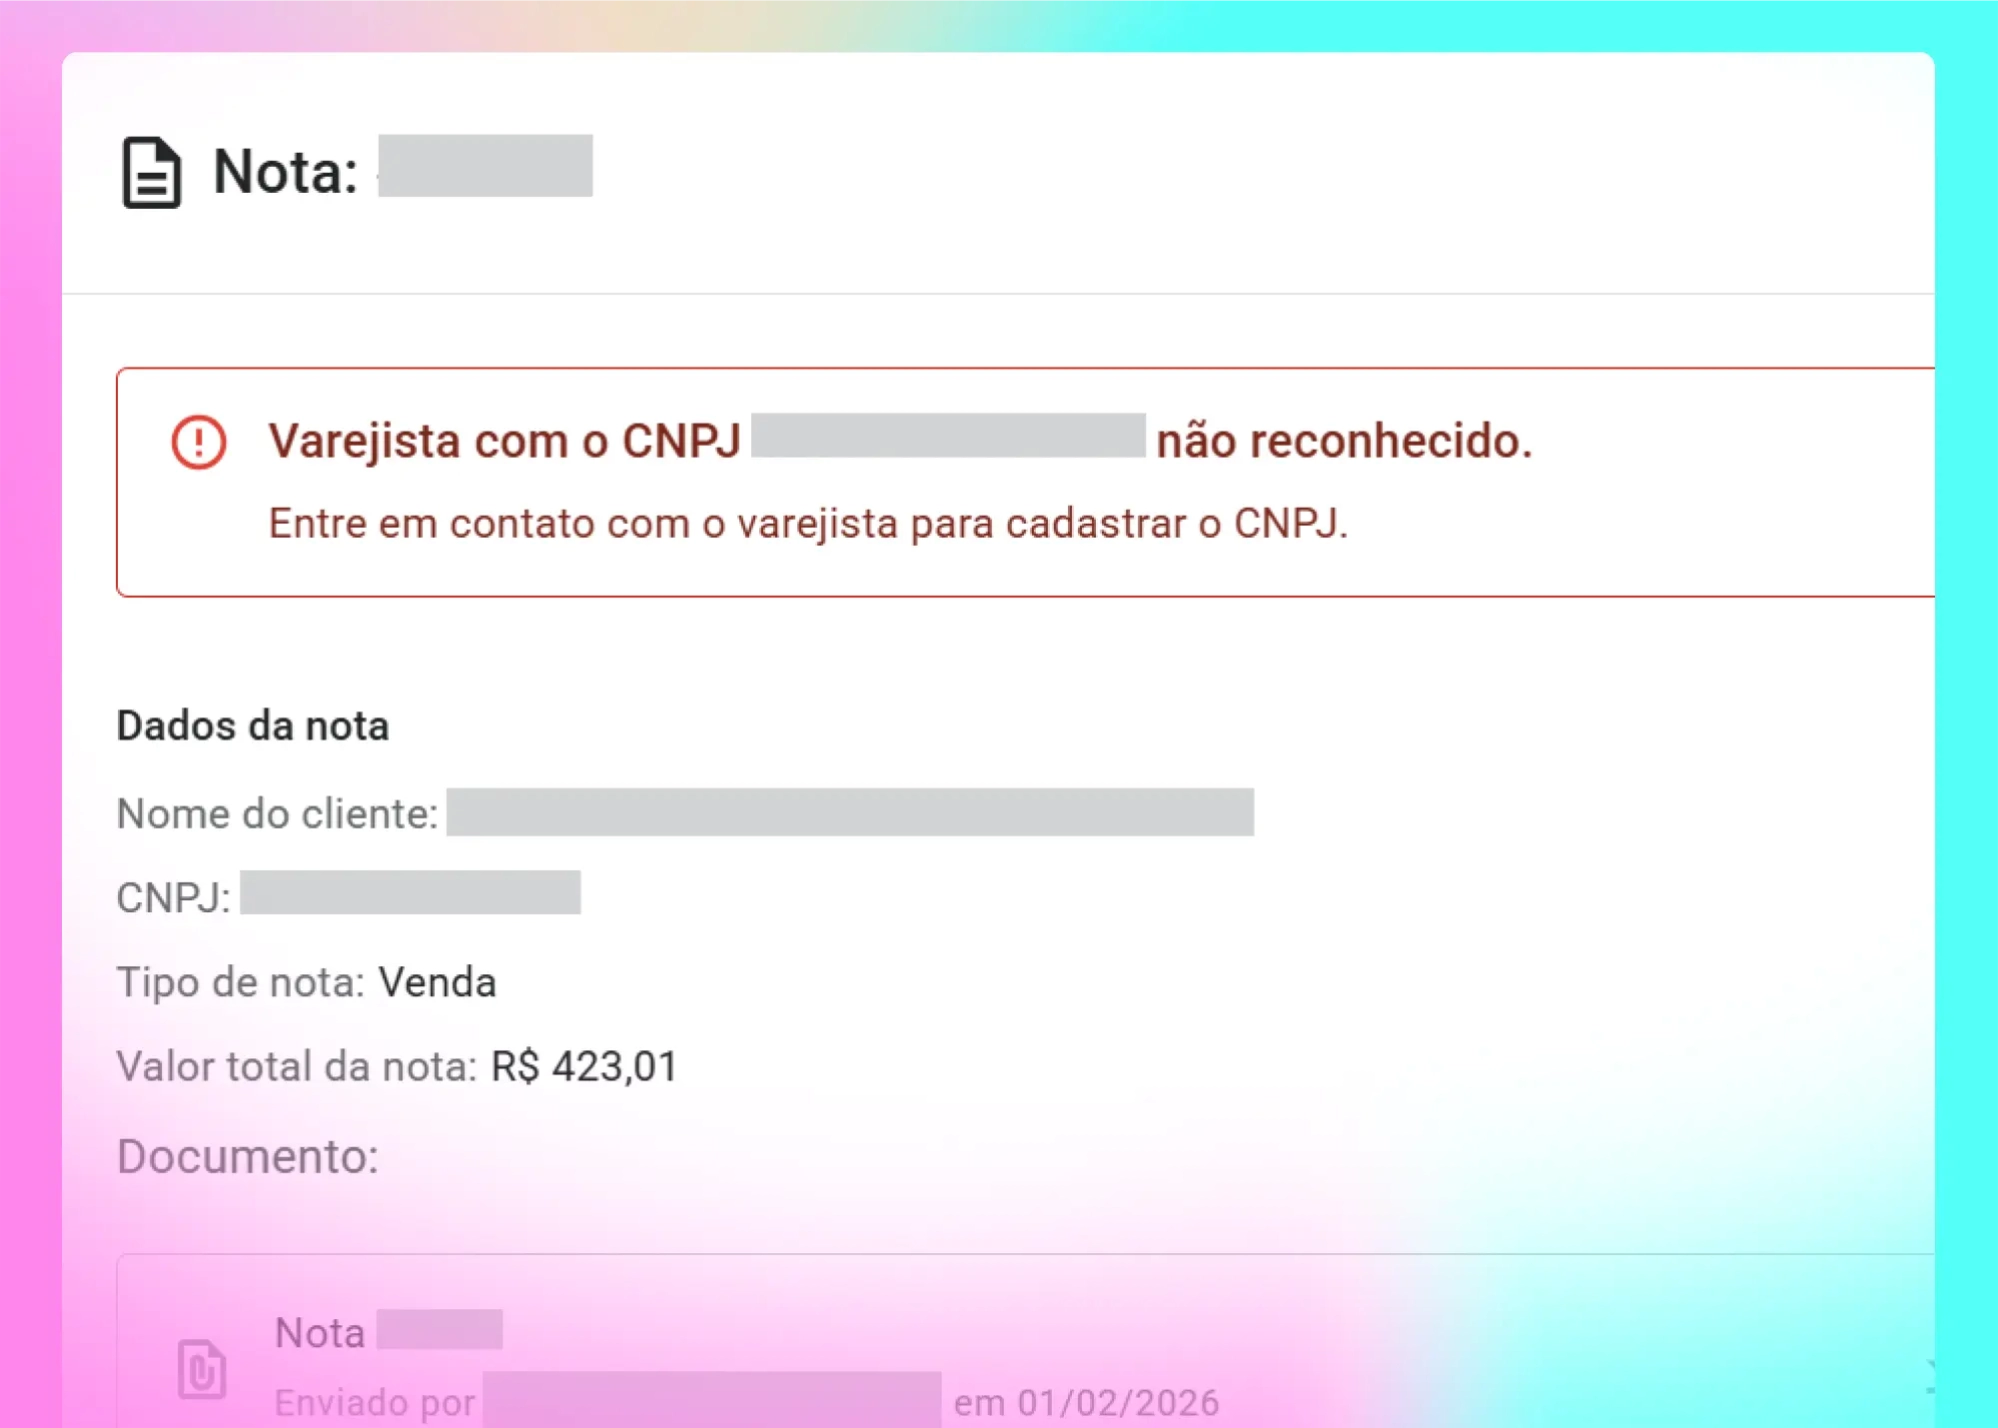Click the "não reconhecido." text in the alert
Viewport: 1998px width, 1428px height.
click(1343, 441)
